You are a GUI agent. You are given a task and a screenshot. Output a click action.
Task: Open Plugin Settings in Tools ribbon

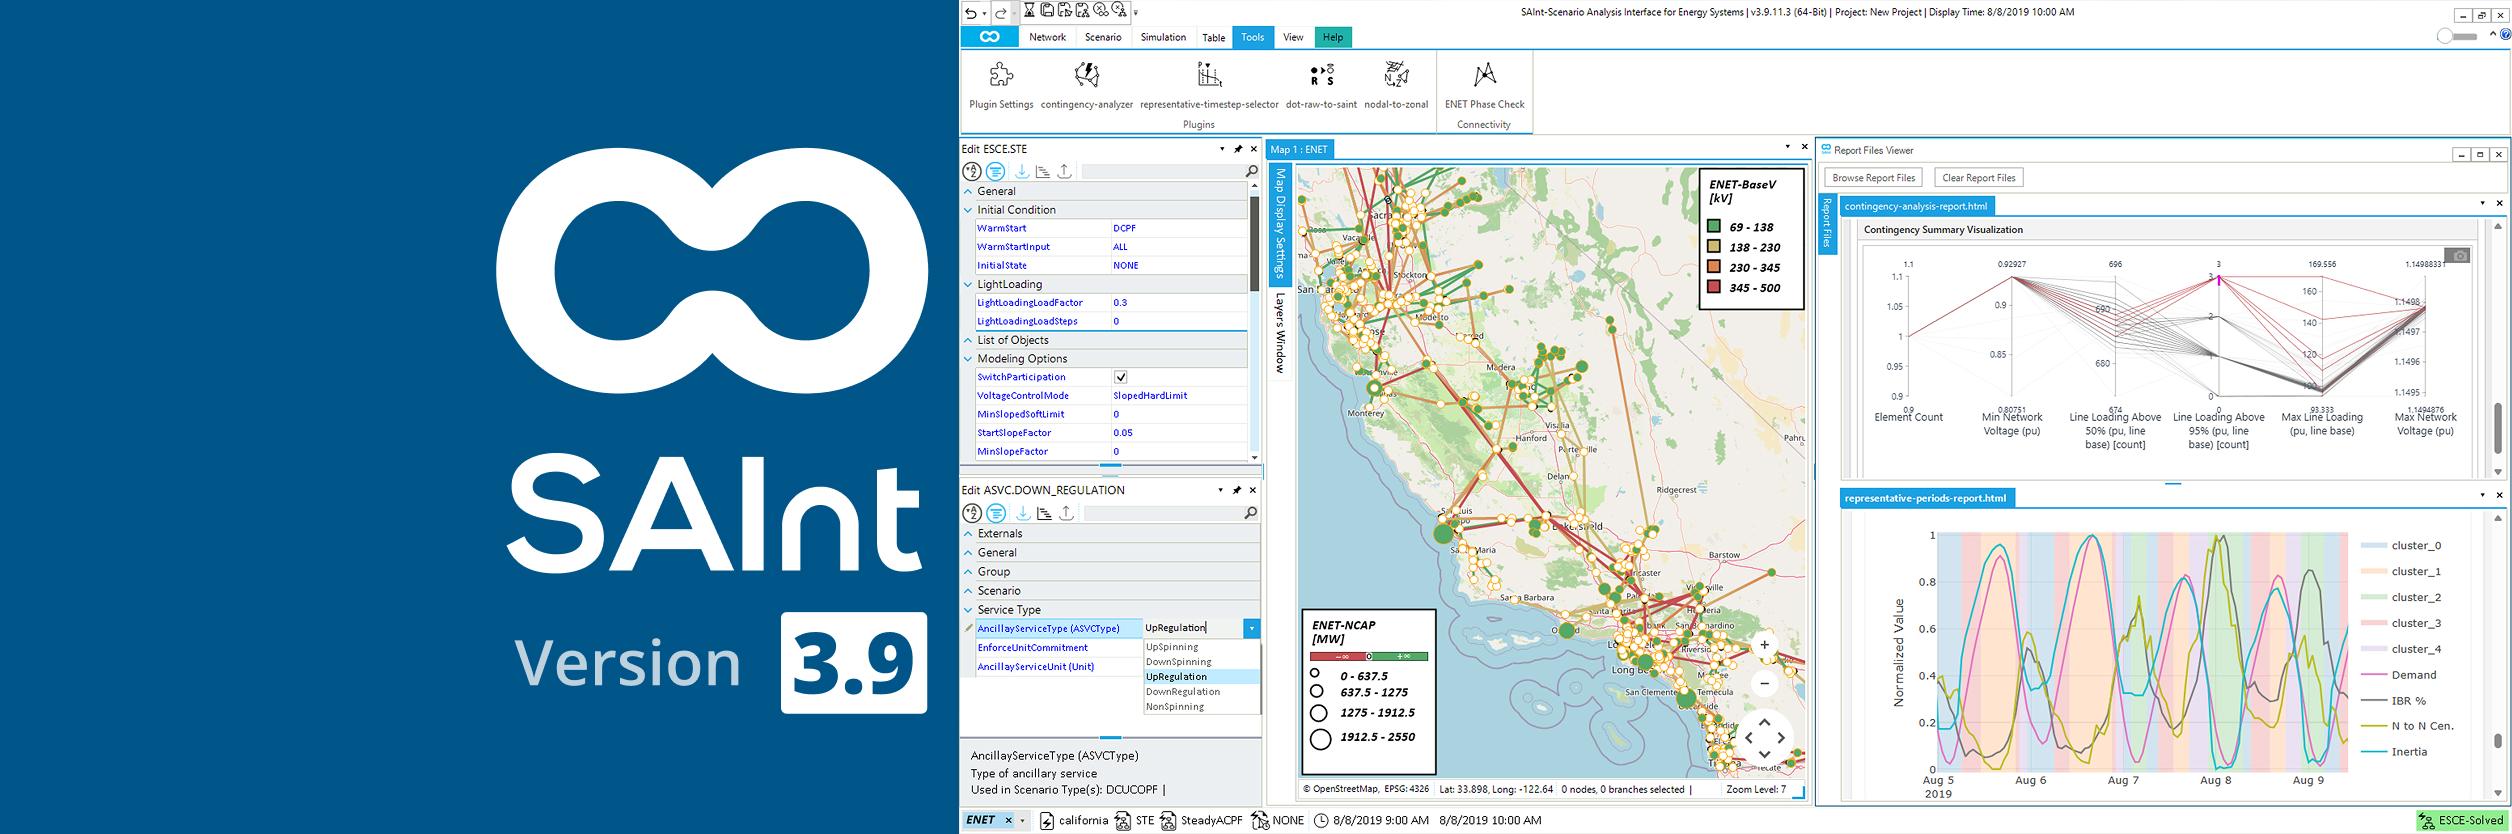click(x=1001, y=85)
